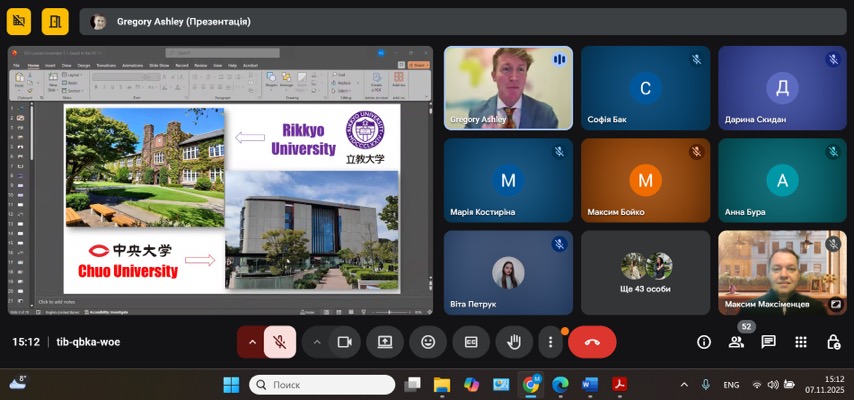Toggle the camera on or off
The width and height of the screenshot is (854, 400).
(345, 342)
